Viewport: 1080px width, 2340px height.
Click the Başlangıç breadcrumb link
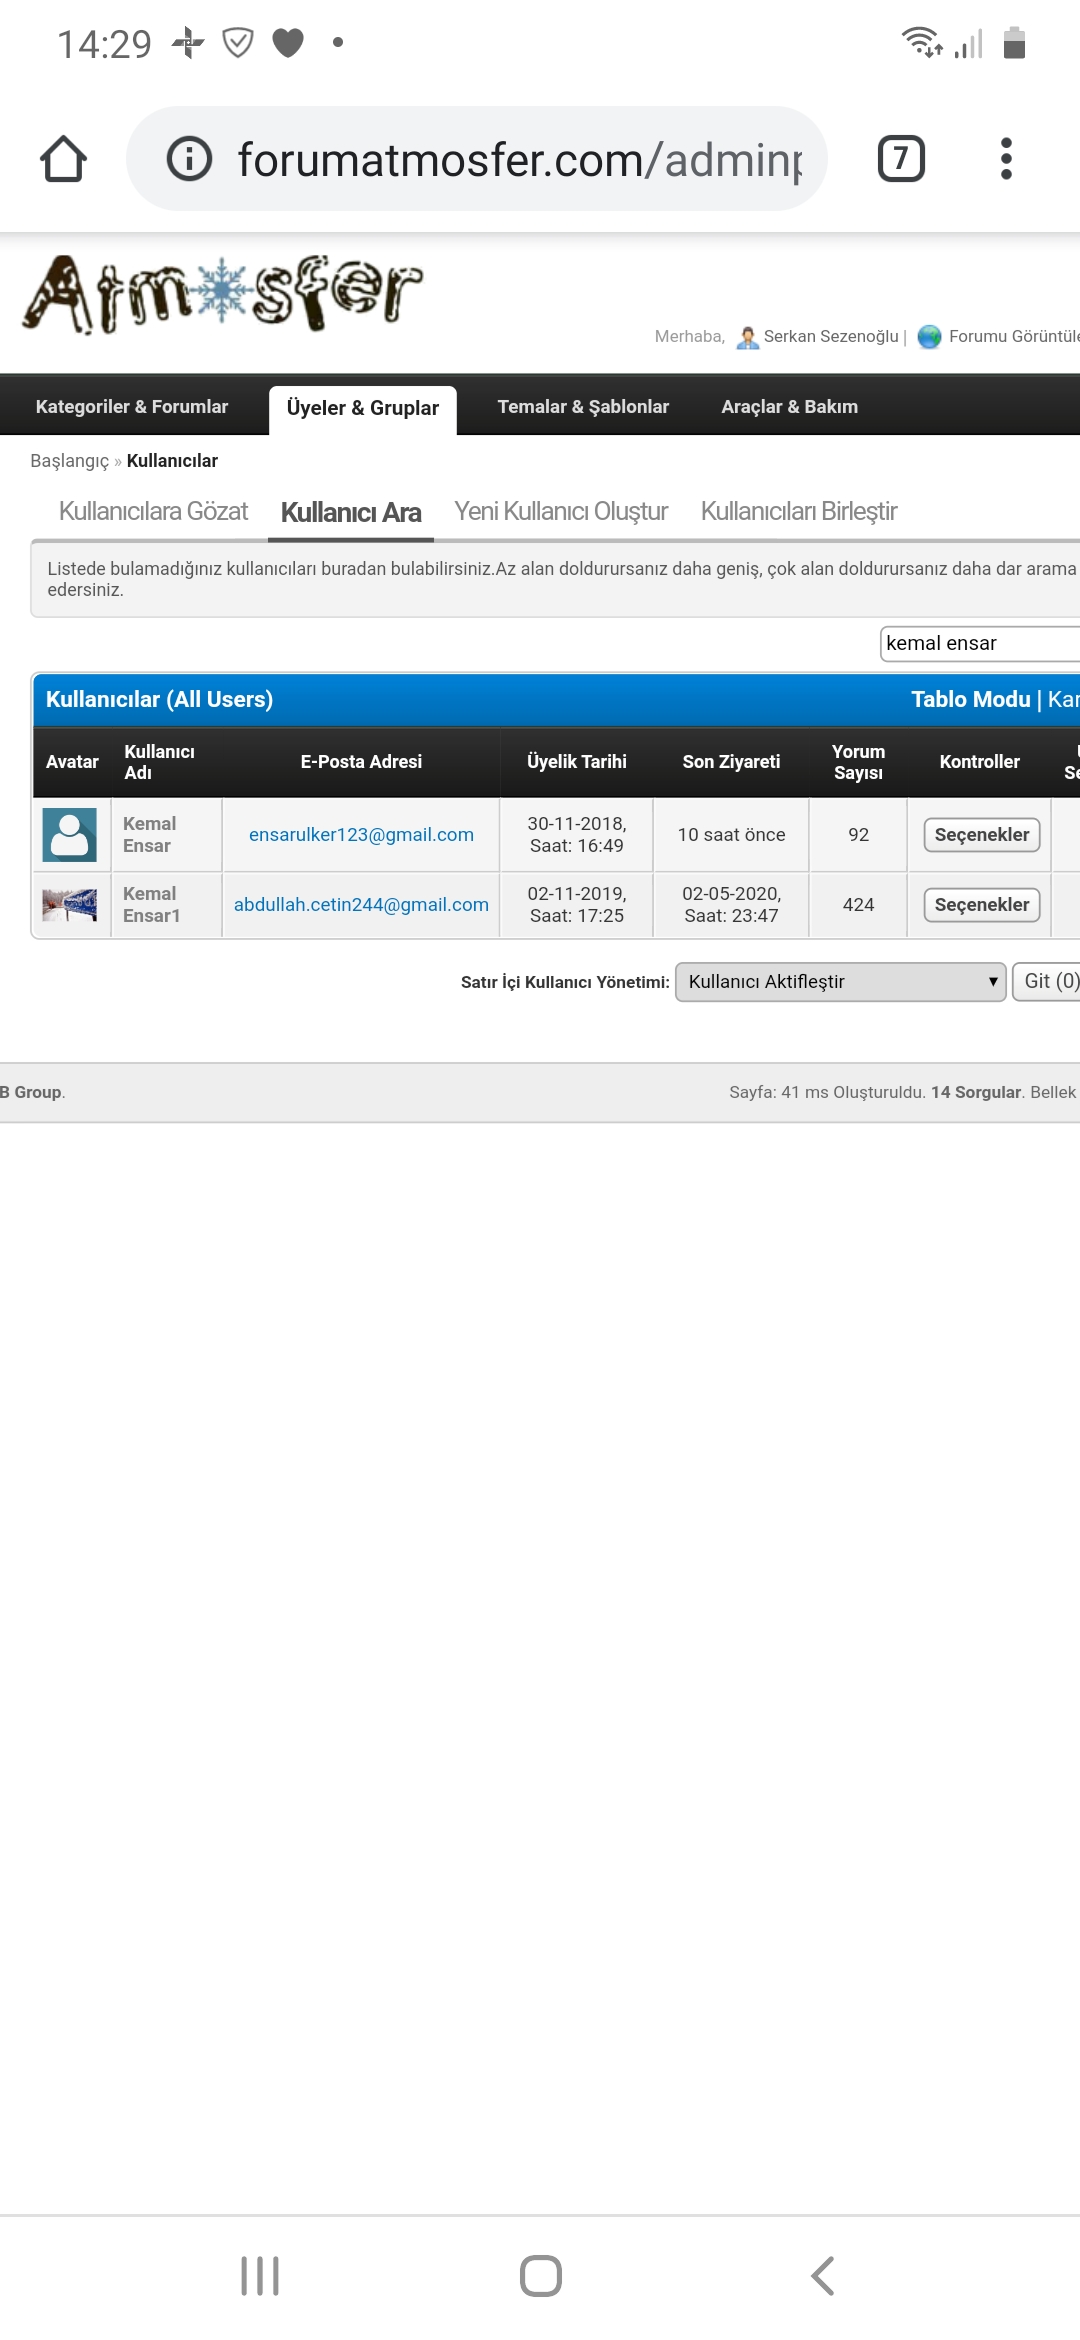tap(69, 461)
